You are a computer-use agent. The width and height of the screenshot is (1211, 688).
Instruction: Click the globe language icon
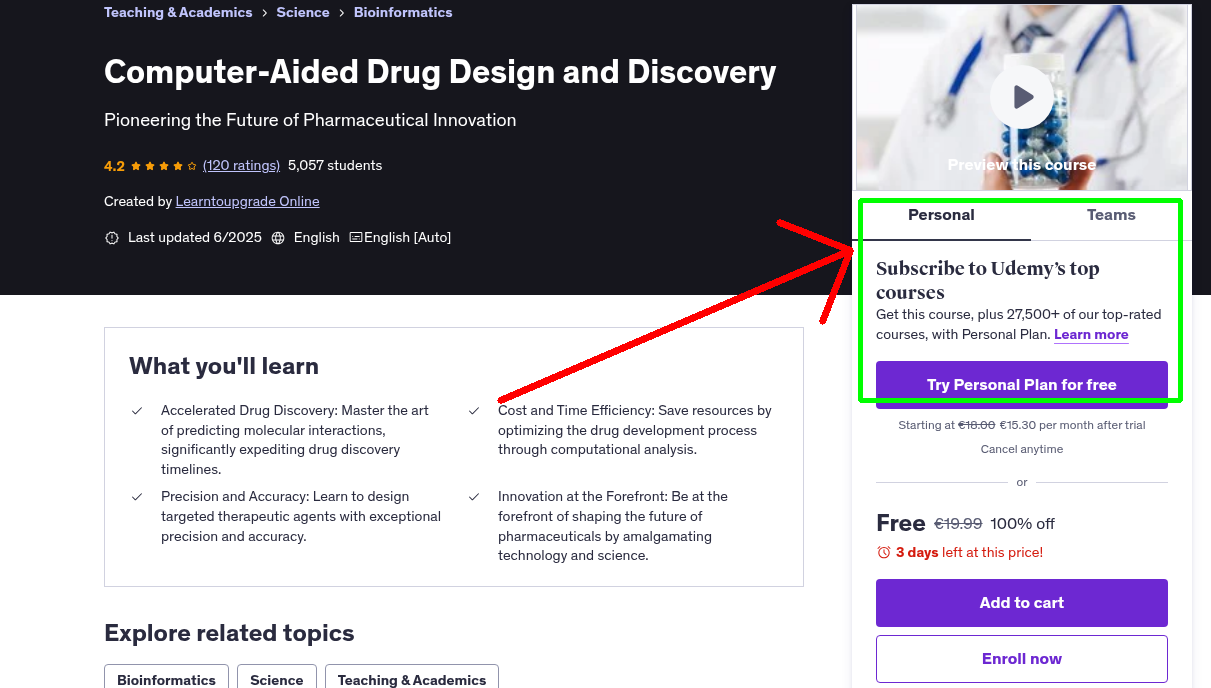click(278, 238)
